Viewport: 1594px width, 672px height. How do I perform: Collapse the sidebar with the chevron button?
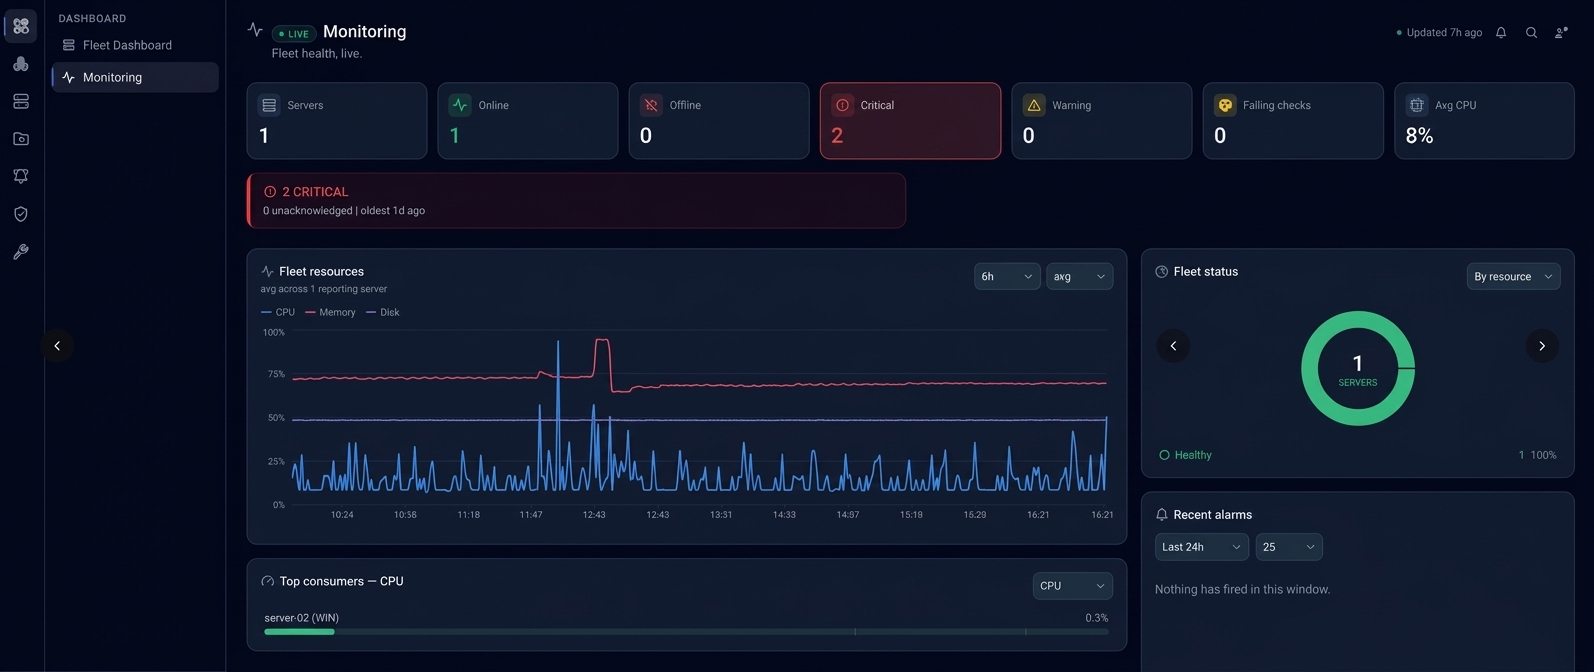point(57,346)
